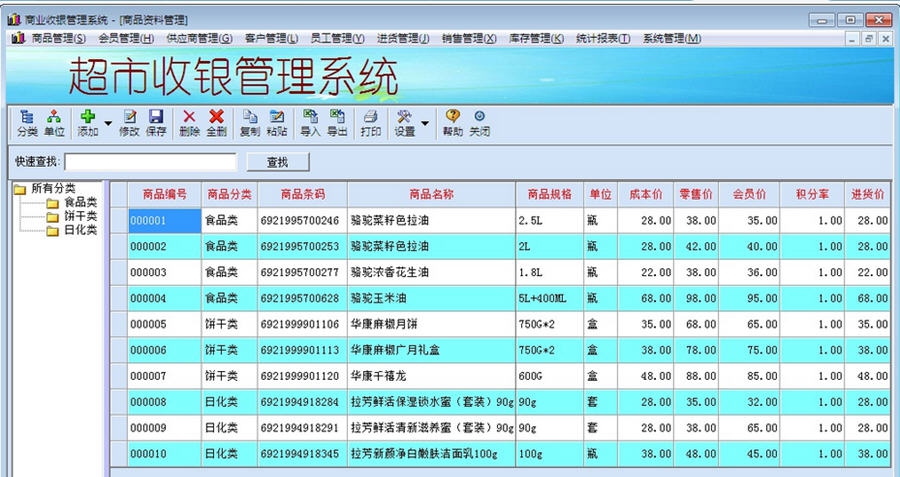Click the row selector for row 000006

tap(119, 350)
